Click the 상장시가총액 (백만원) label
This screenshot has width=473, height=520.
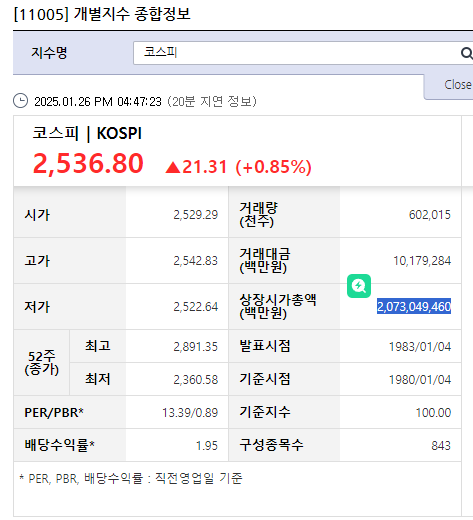278,306
